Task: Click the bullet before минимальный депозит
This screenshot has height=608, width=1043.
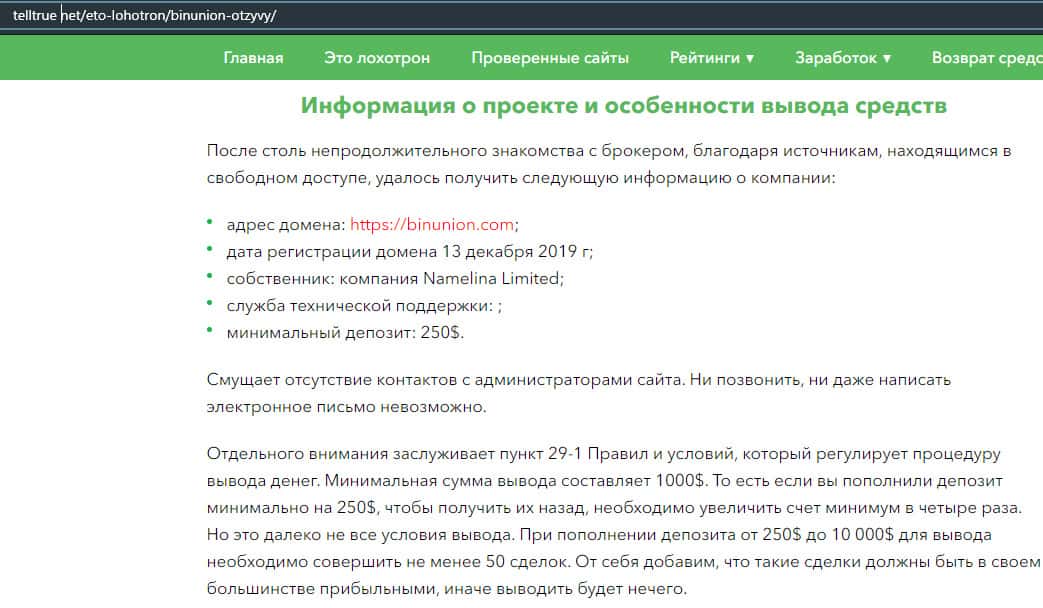Action: tap(210, 332)
